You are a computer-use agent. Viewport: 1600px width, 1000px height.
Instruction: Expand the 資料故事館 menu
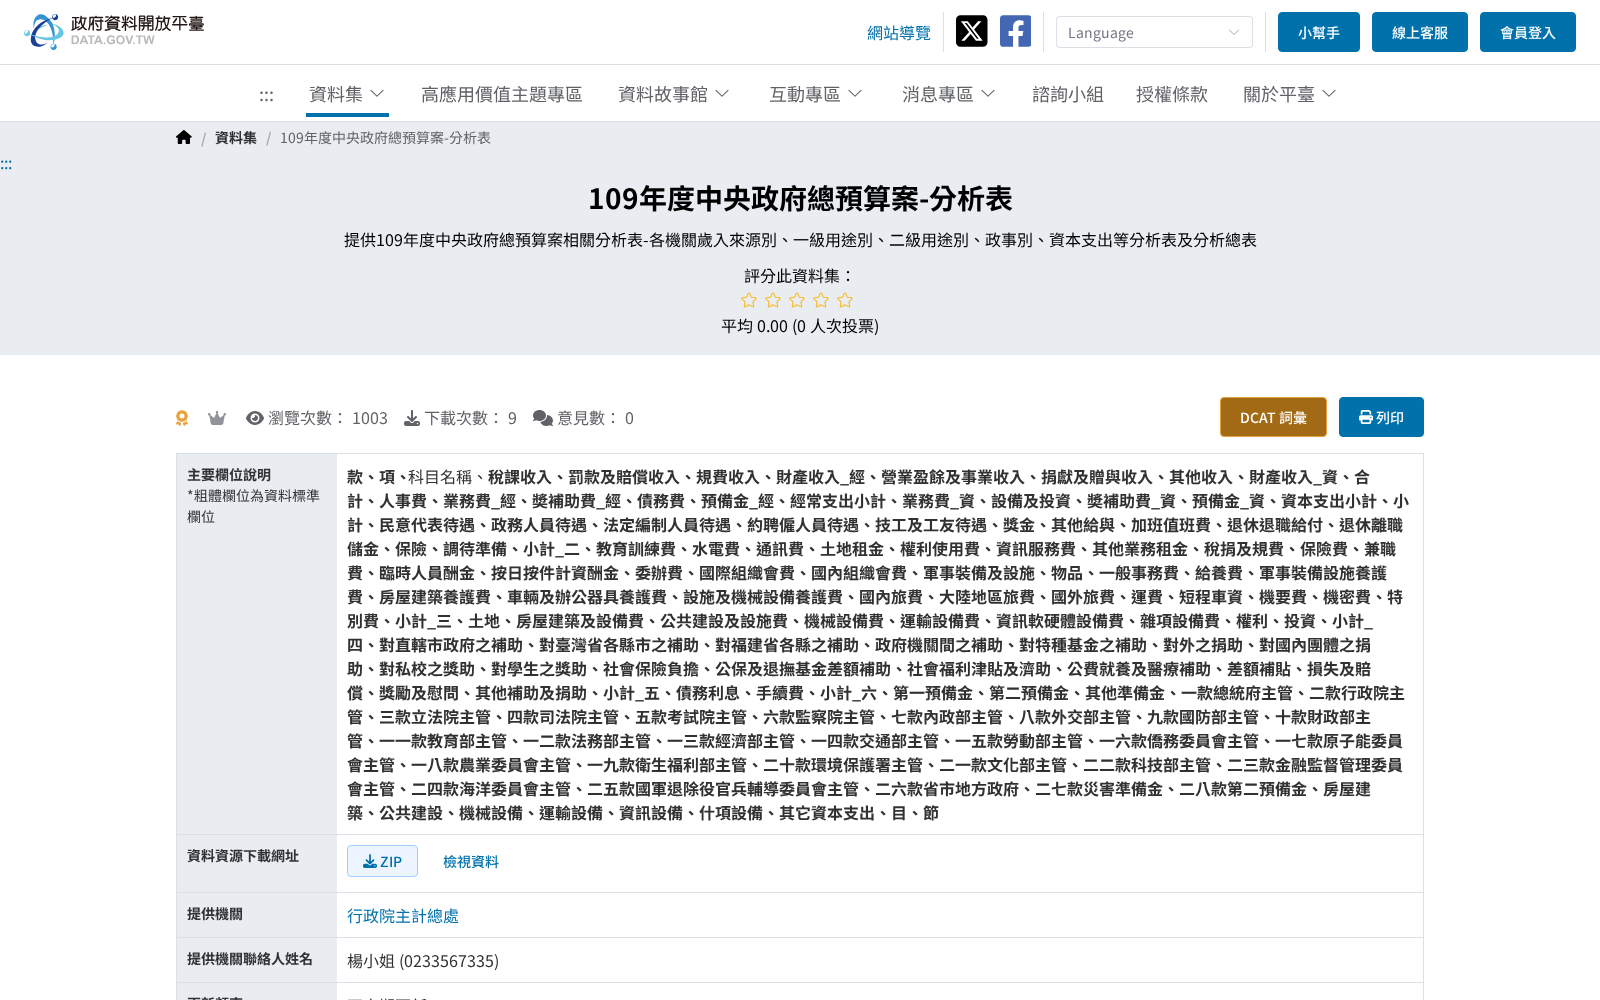click(x=673, y=94)
